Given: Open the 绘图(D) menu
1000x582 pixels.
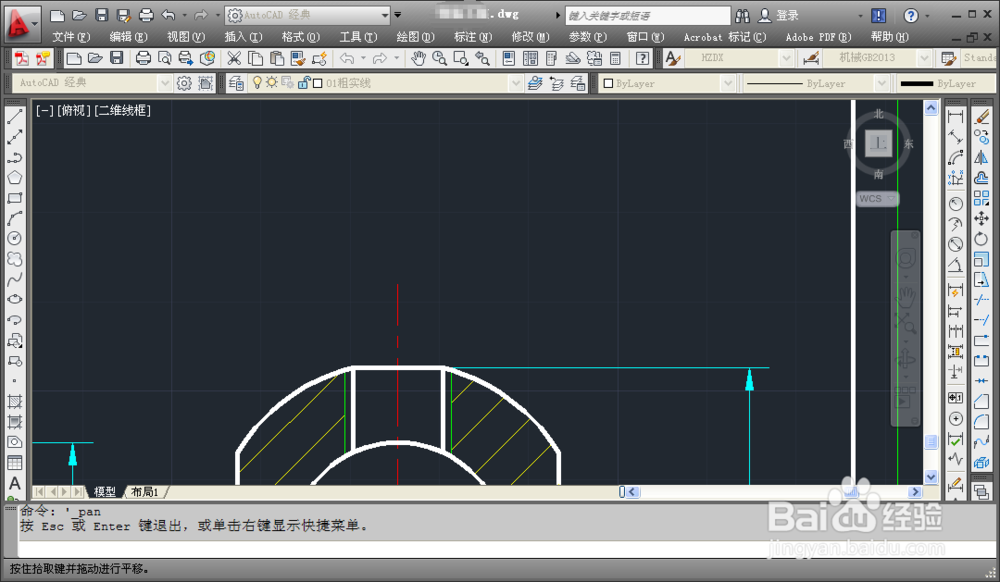Looking at the screenshot, I should (415, 37).
